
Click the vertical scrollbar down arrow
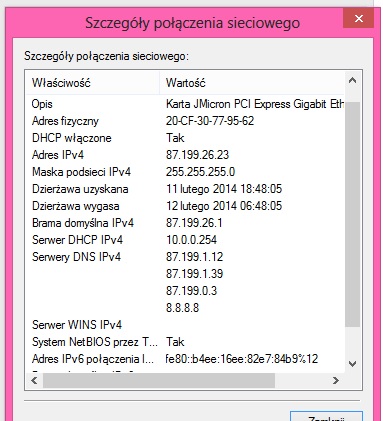352,364
